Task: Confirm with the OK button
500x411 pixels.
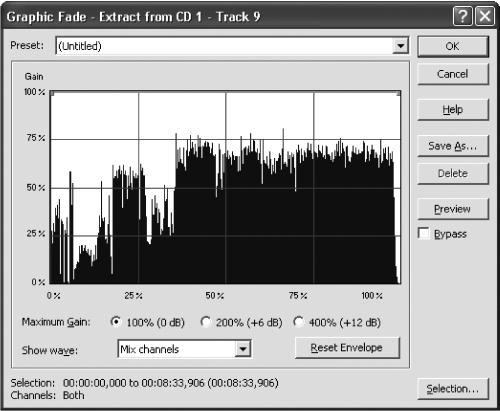Action: point(453,46)
